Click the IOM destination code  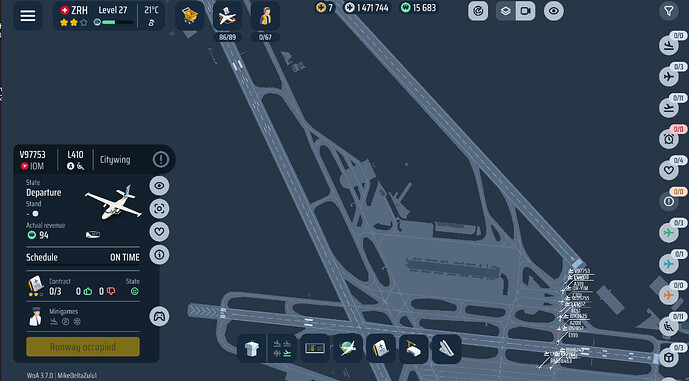pyautogui.click(x=36, y=167)
